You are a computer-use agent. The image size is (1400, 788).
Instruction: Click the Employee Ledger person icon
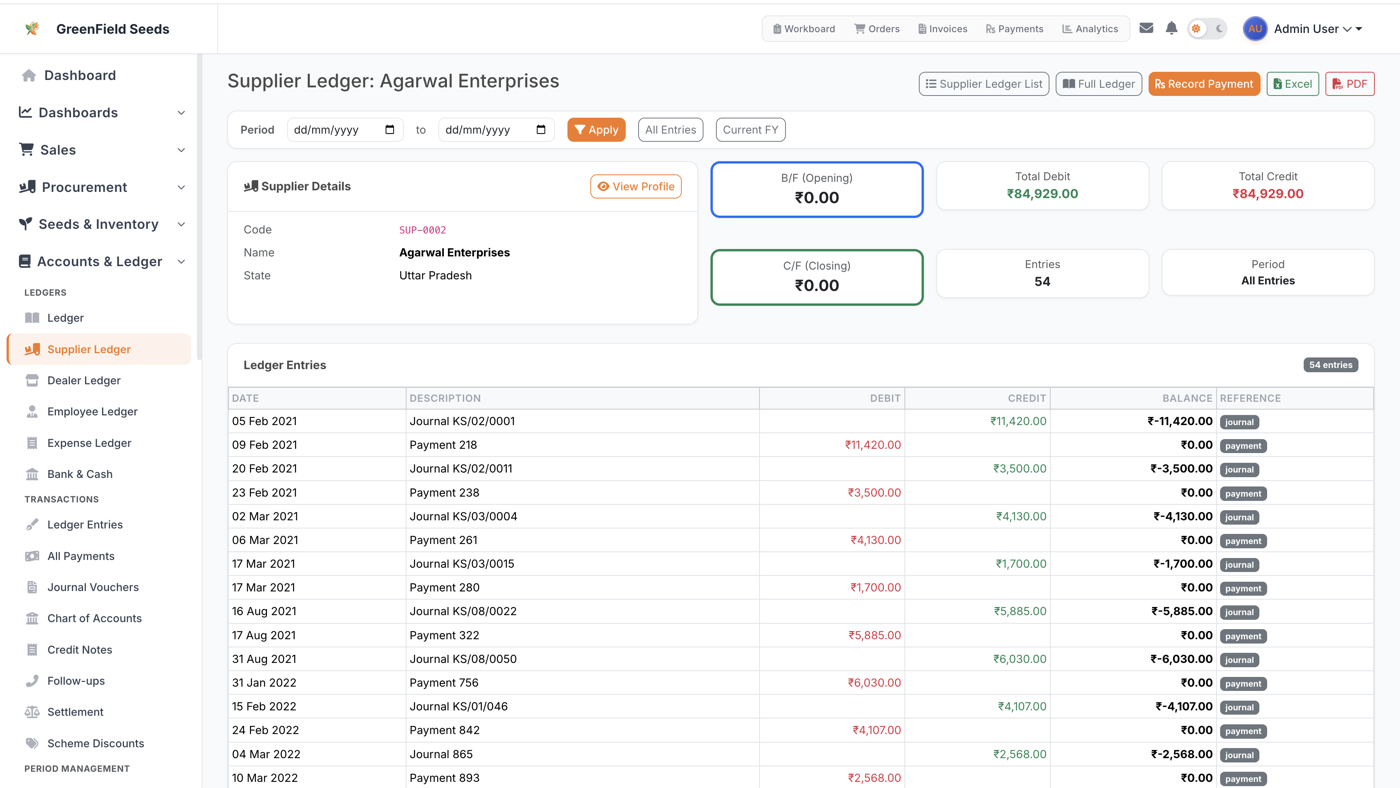pos(32,411)
